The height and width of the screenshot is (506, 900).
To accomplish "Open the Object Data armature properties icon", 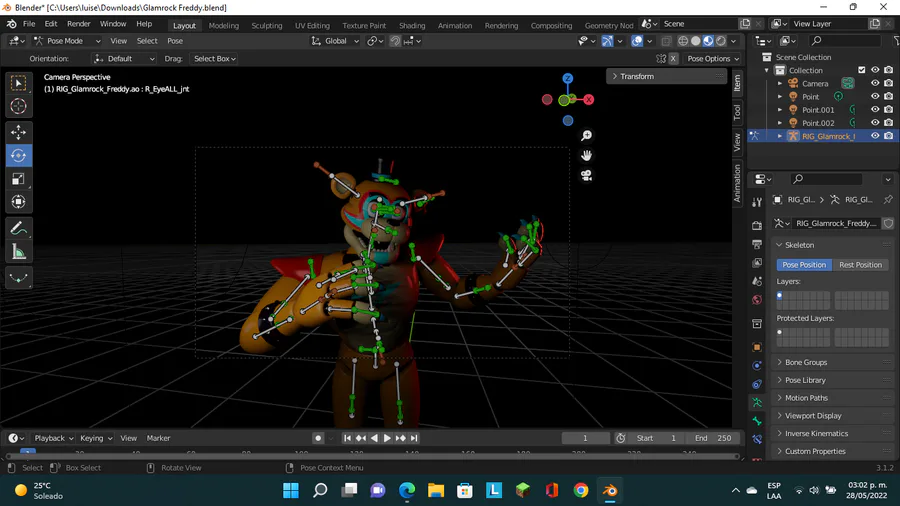I will point(757,403).
